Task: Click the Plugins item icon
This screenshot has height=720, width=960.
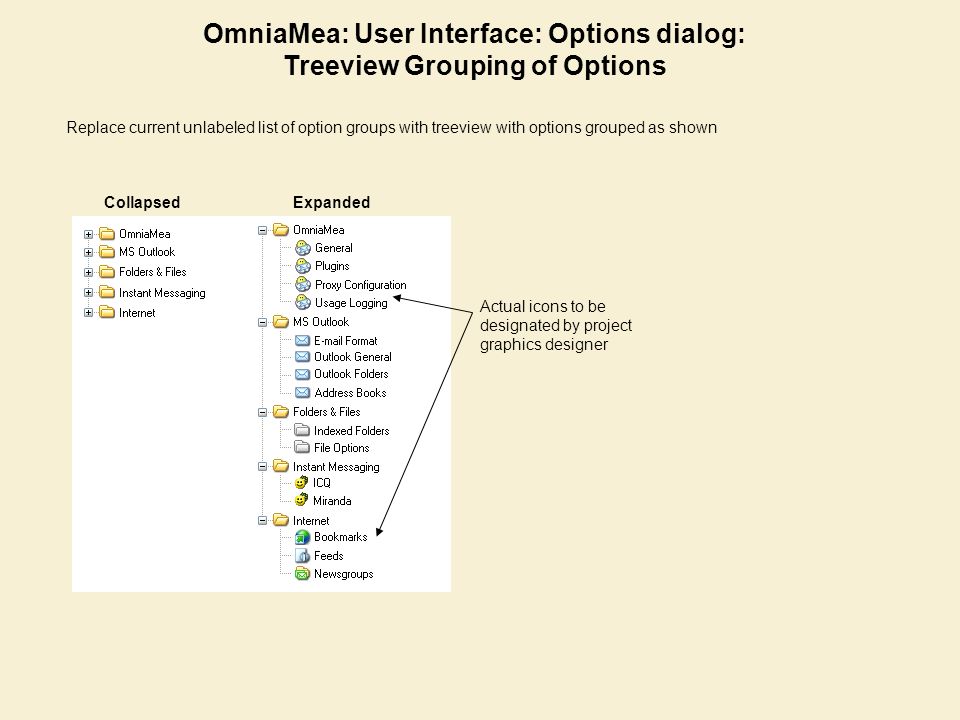Action: (303, 266)
